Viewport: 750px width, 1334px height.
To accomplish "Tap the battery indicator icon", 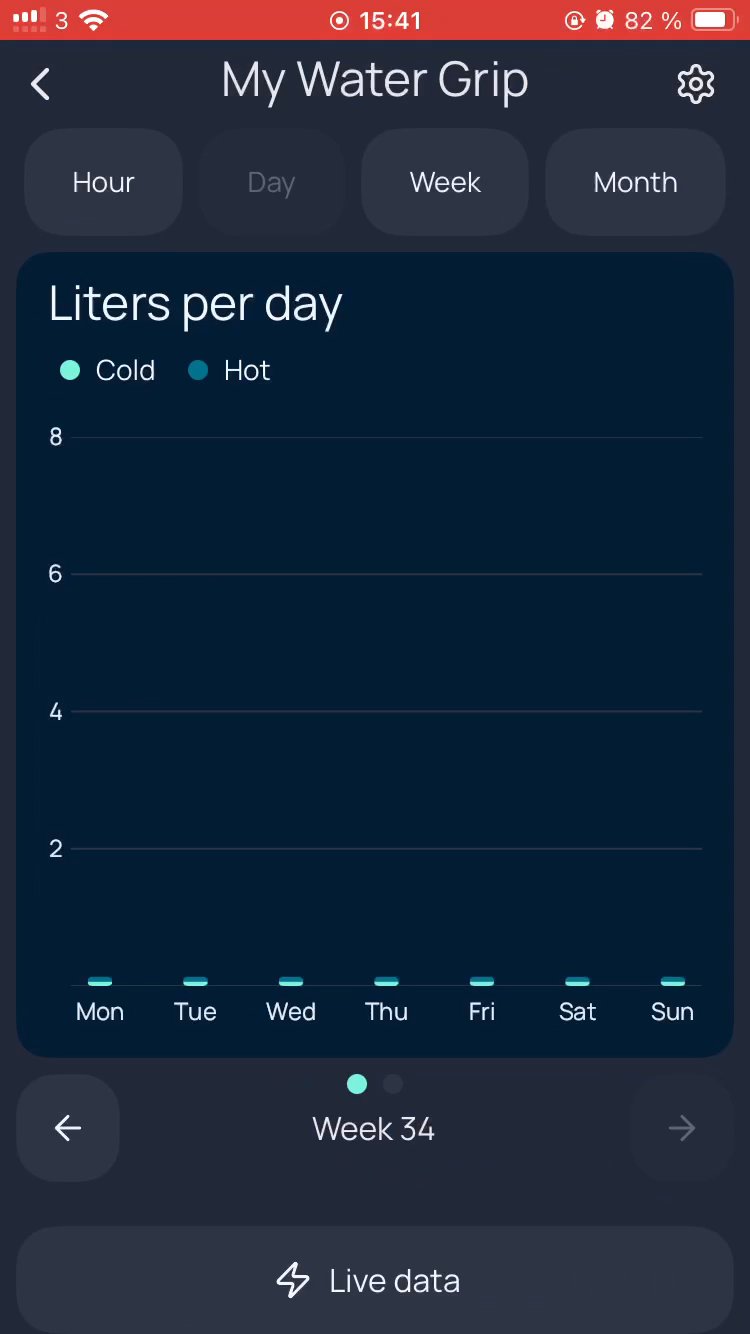I will pos(715,20).
